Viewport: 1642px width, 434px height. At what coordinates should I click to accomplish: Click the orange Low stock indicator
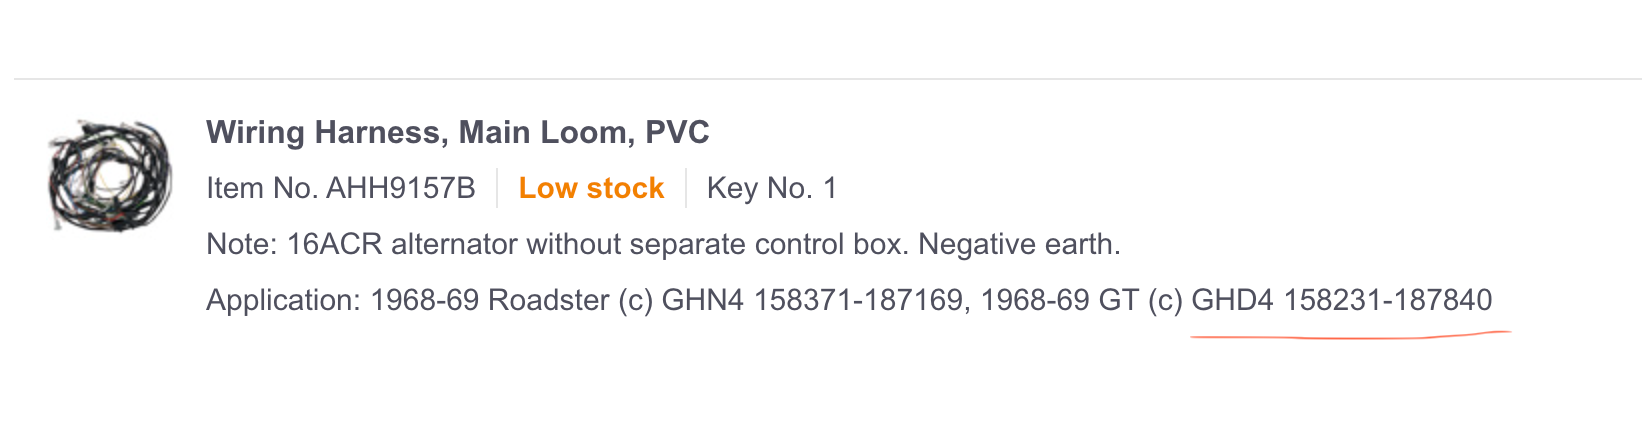tap(591, 188)
